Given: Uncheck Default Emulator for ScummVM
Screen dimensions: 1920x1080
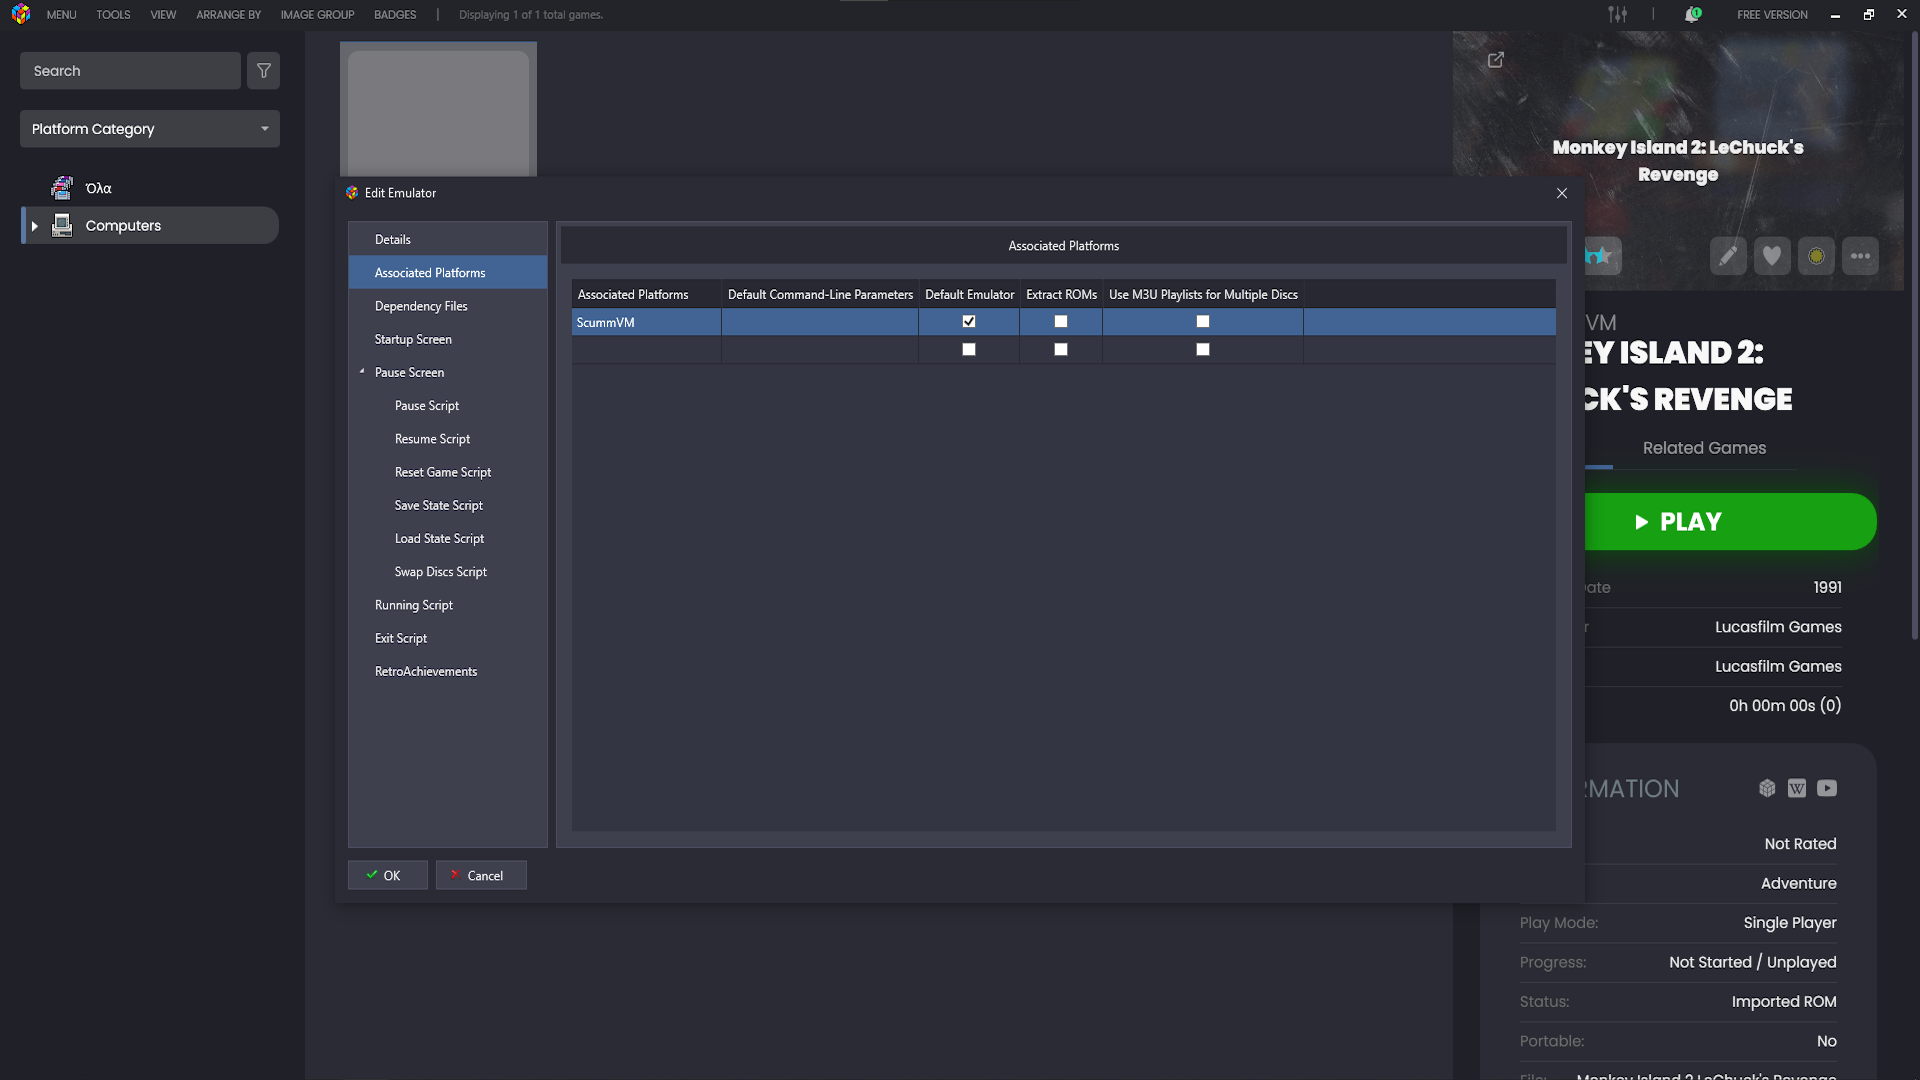Looking at the screenshot, I should click(969, 322).
